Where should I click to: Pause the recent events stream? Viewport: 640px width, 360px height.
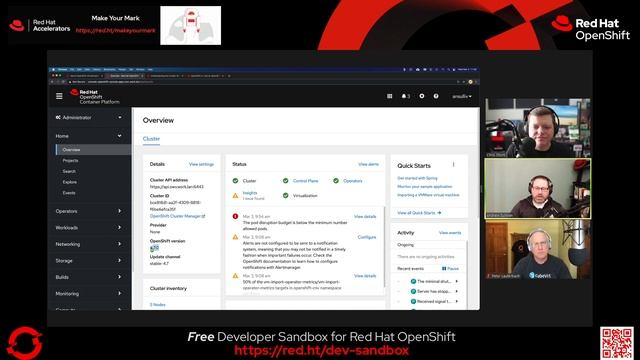tap(450, 269)
